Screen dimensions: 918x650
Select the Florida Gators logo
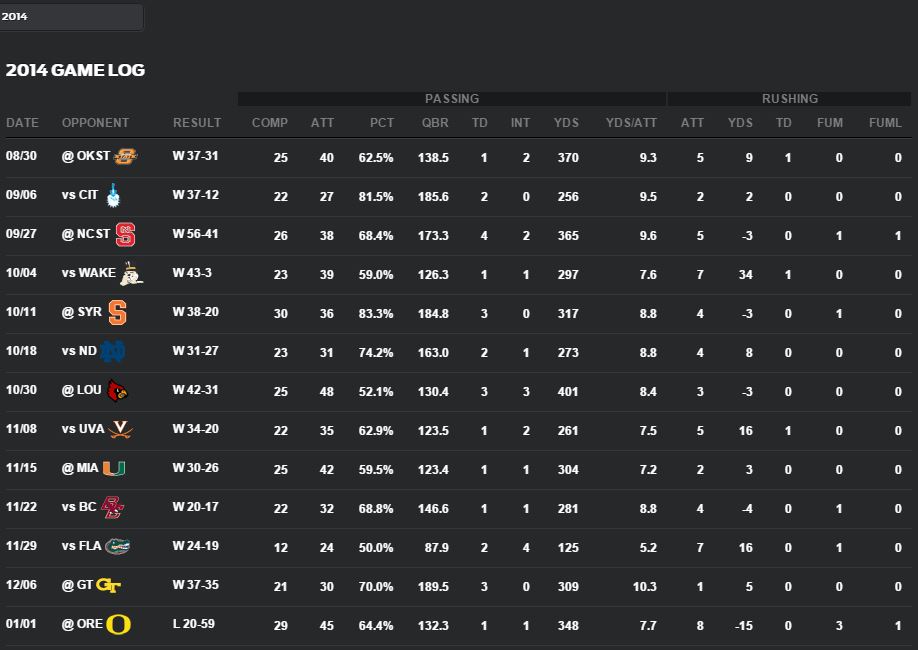tap(118, 547)
